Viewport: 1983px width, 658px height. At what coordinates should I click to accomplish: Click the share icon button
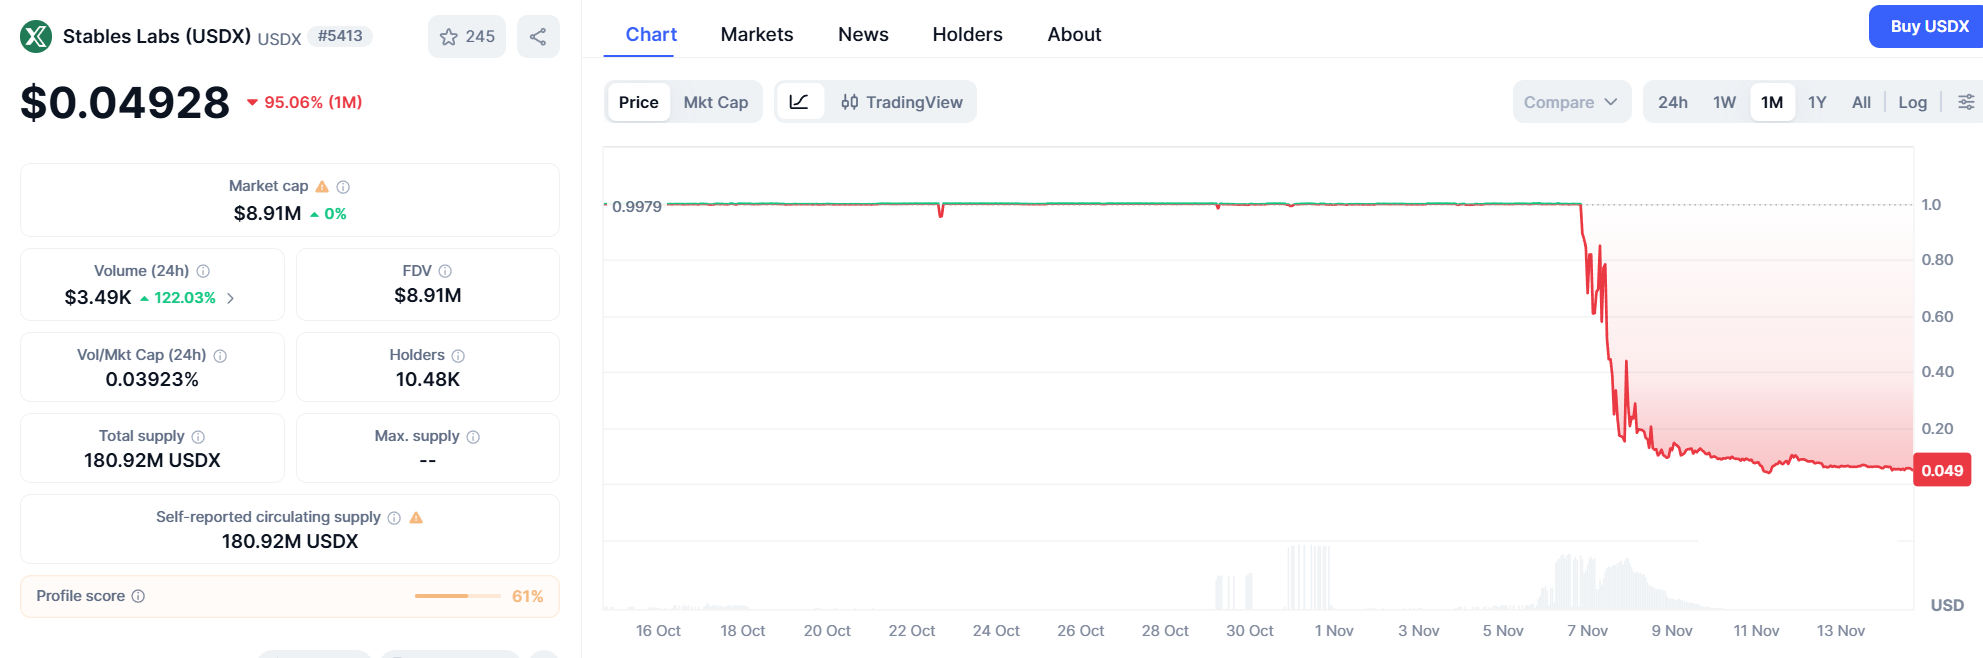coord(538,37)
